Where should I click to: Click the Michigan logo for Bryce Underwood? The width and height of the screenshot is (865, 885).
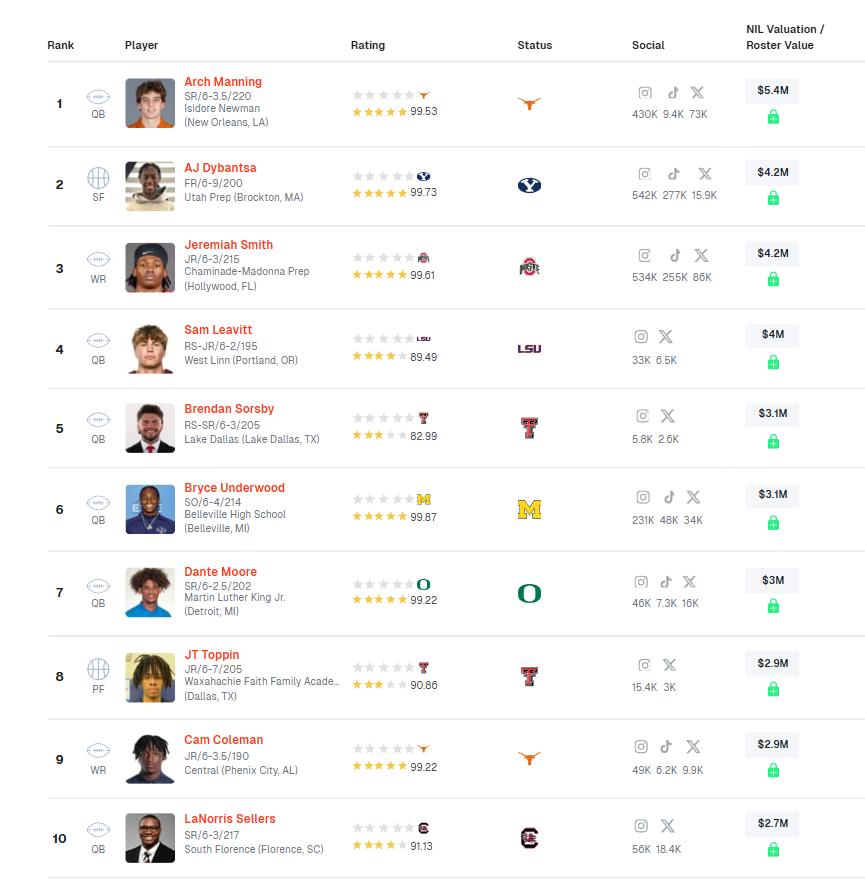coord(529,510)
